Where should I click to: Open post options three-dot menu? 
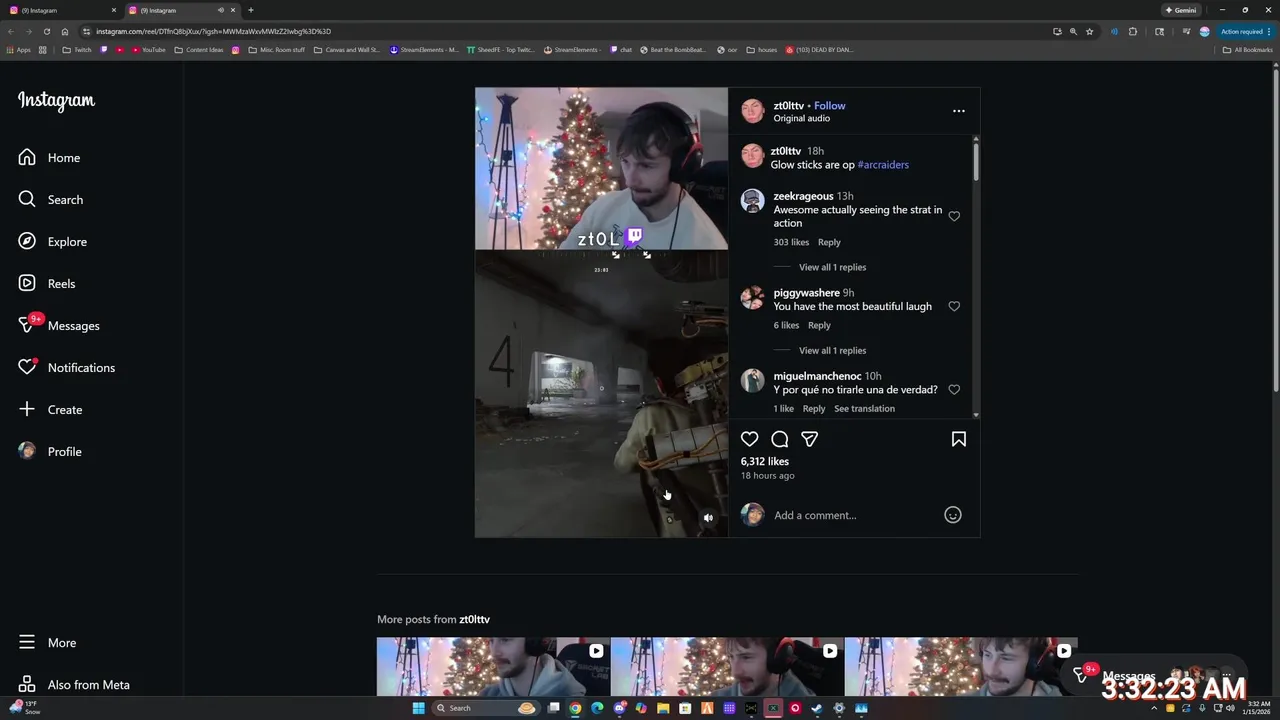[x=959, y=111]
